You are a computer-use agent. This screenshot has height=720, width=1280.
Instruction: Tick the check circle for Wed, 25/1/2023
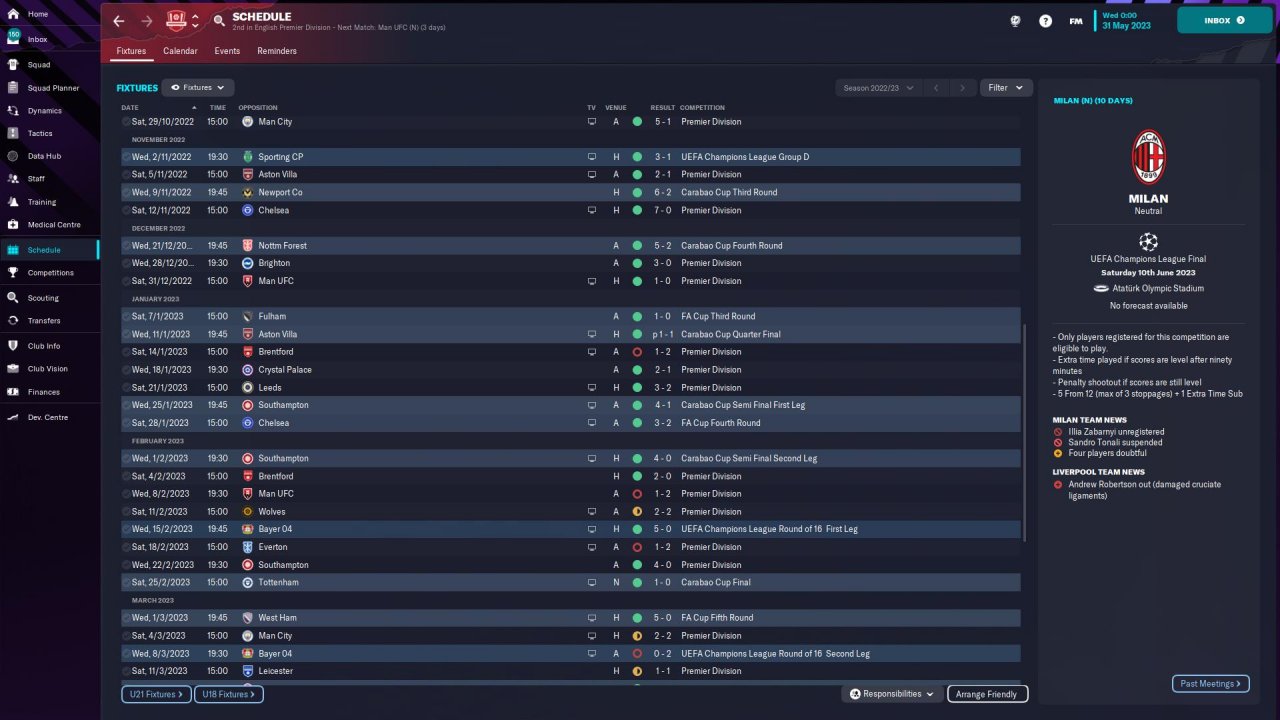coord(127,405)
